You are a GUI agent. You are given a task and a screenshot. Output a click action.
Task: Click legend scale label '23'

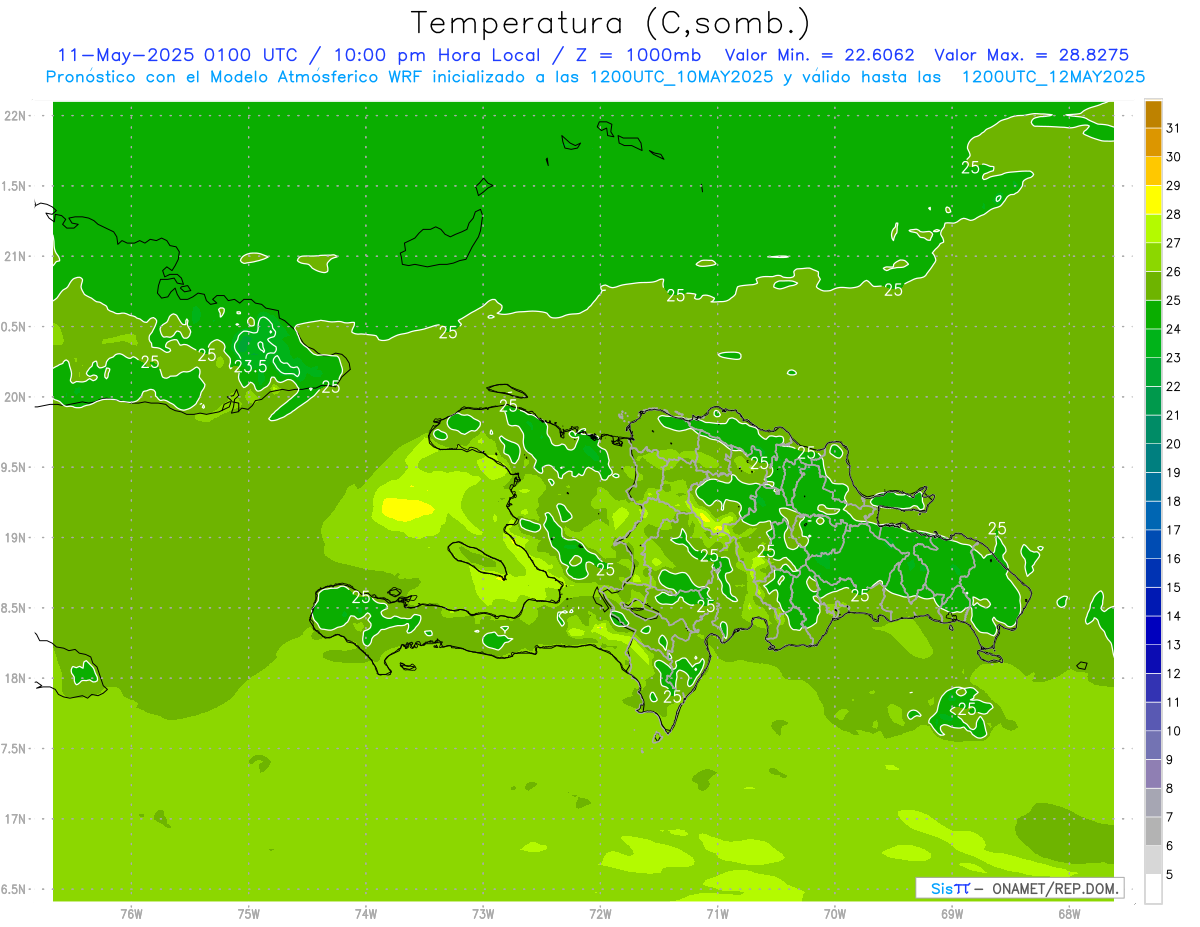tap(1174, 358)
